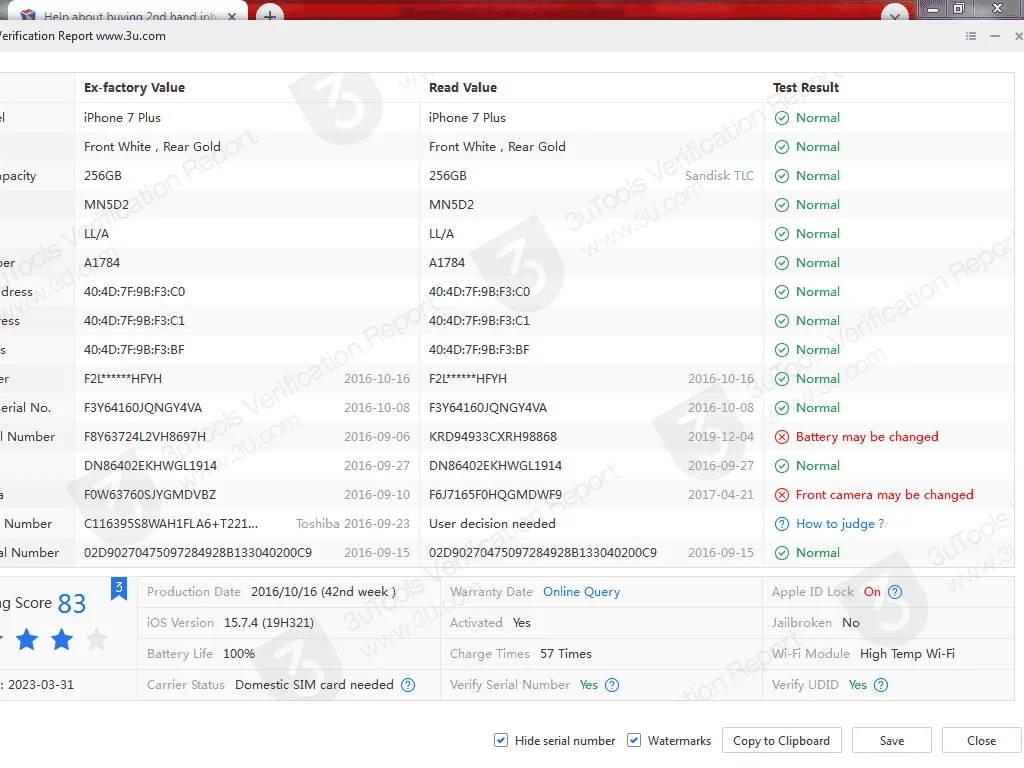
Task: Click the help icon next to Carrier Status
Action: pyautogui.click(x=408, y=685)
